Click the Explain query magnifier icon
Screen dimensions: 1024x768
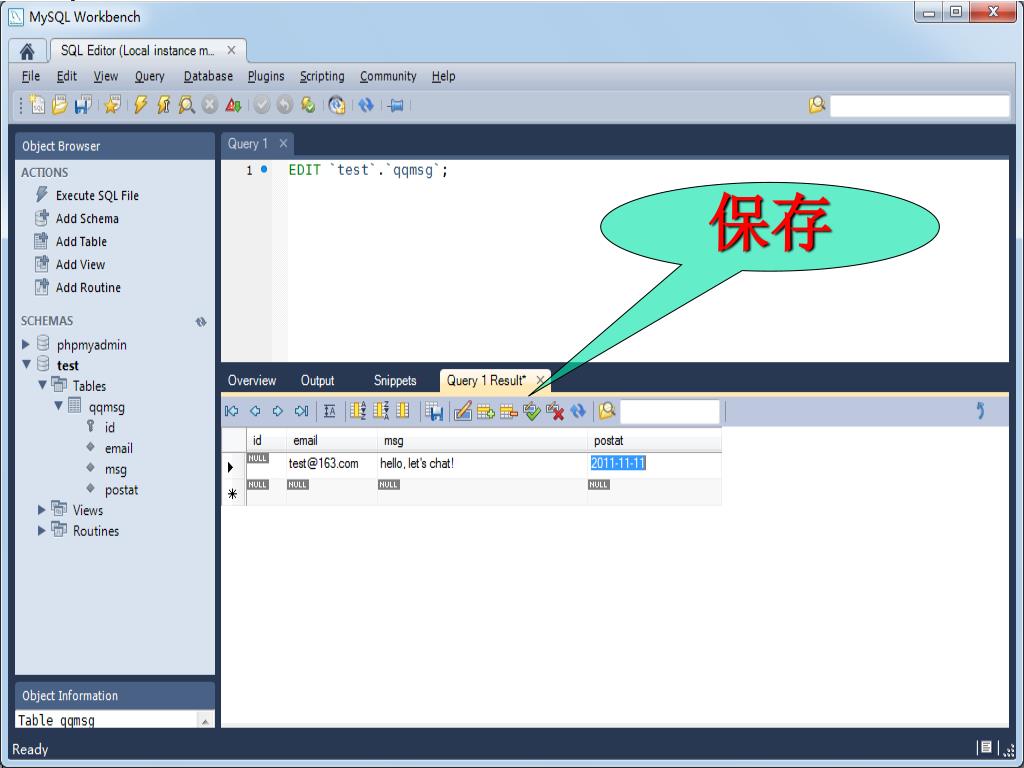pos(186,104)
